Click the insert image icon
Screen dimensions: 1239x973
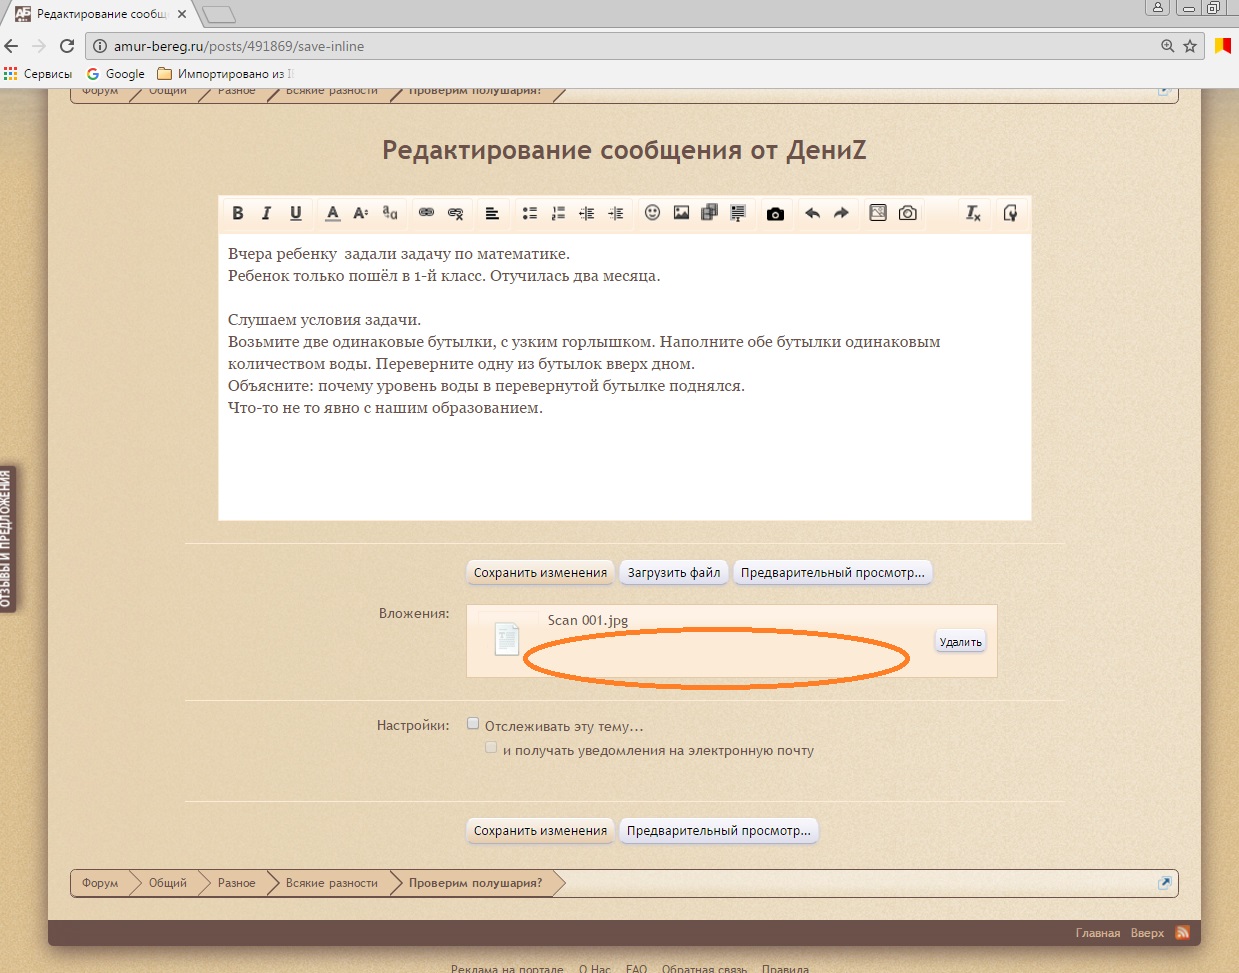pos(681,213)
